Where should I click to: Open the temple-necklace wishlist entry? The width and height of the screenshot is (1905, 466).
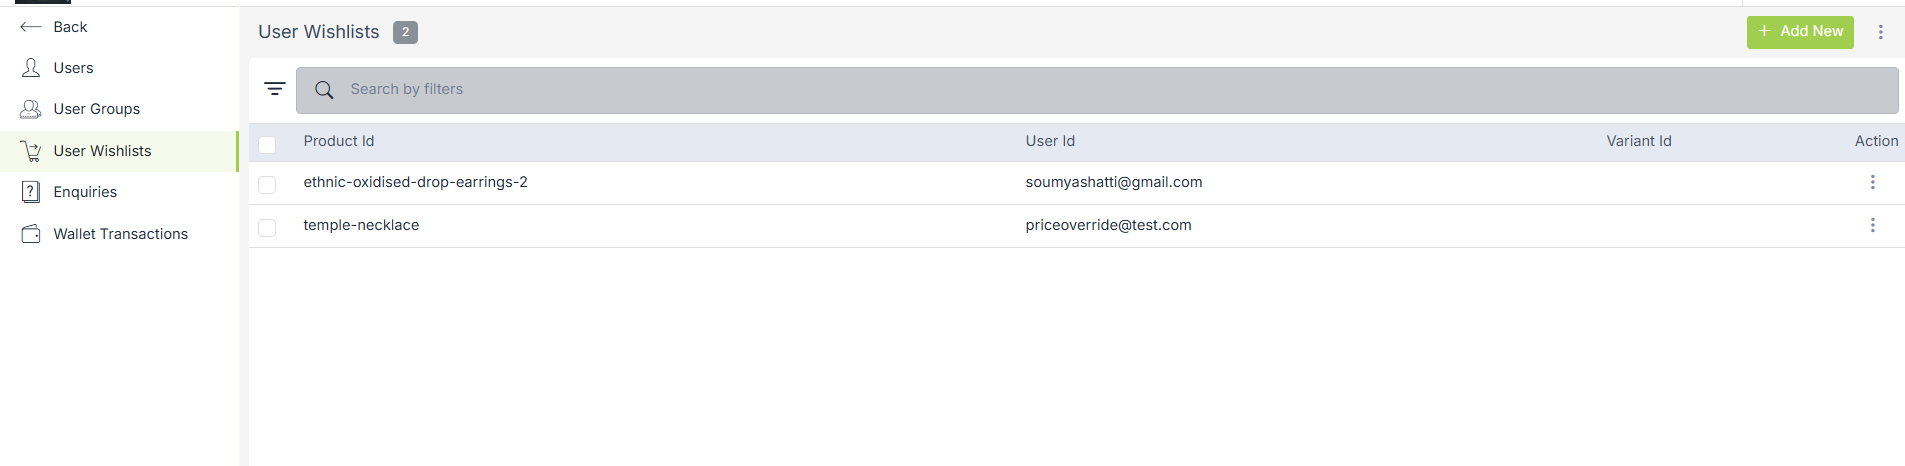tap(361, 225)
